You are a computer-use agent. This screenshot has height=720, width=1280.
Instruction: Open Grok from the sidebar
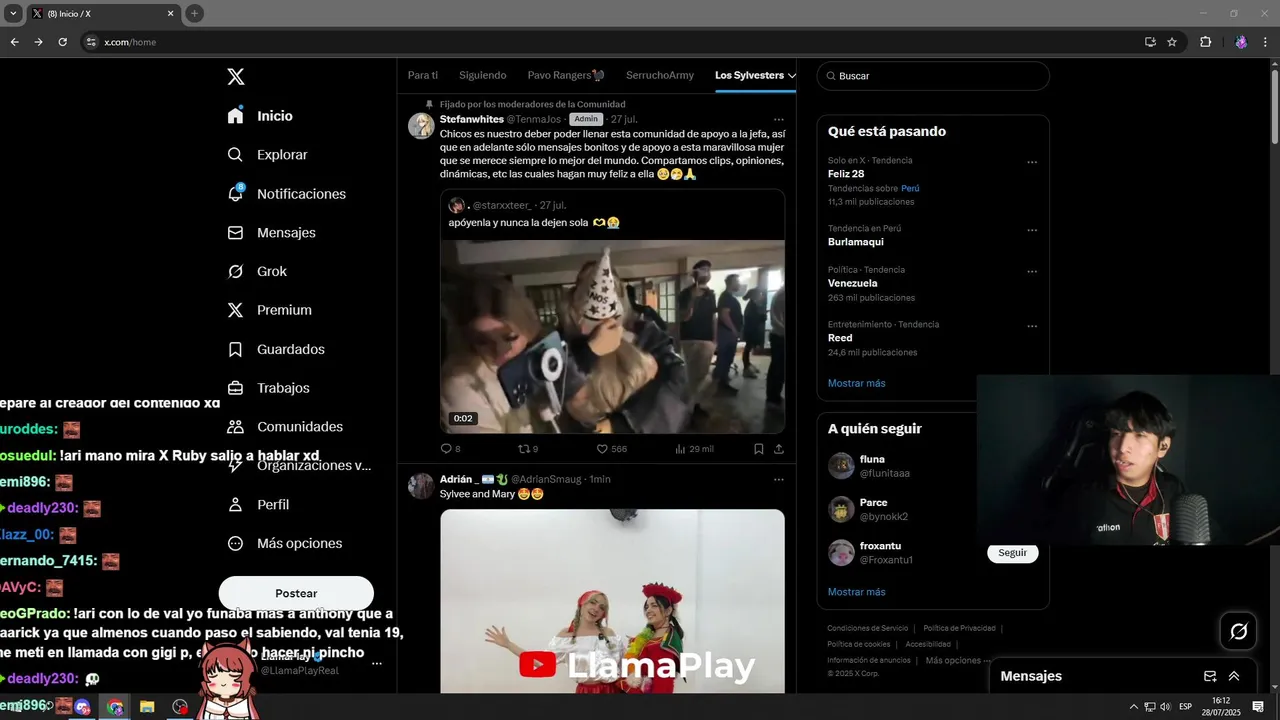click(x=257, y=272)
